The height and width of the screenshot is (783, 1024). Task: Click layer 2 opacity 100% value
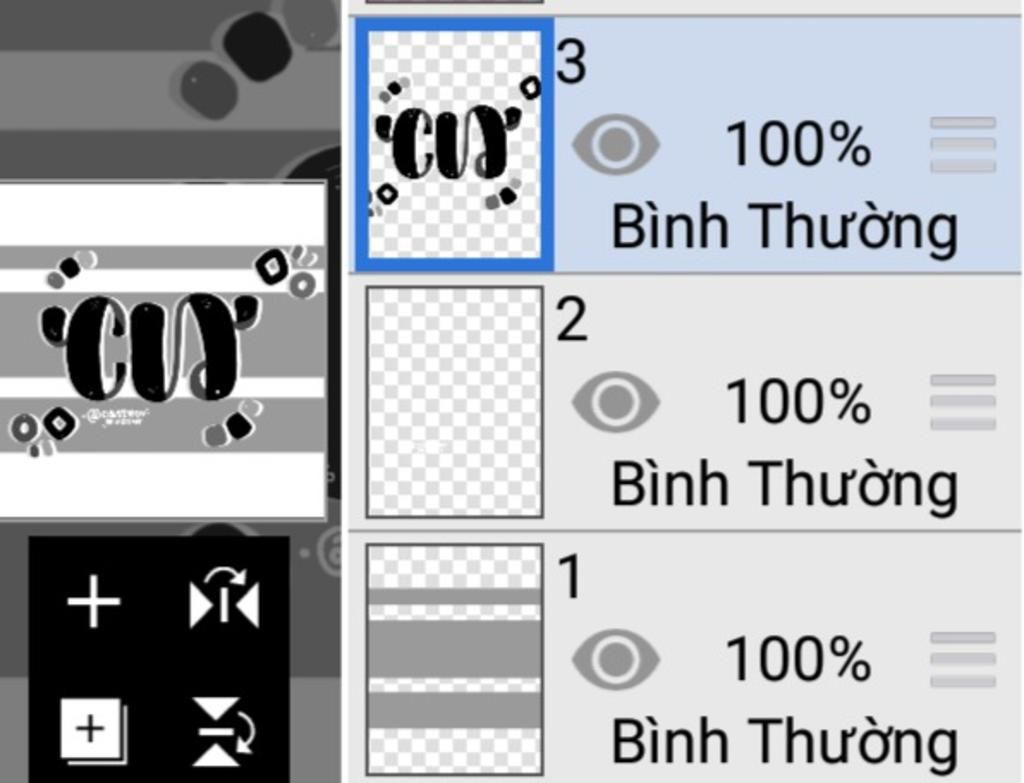798,402
